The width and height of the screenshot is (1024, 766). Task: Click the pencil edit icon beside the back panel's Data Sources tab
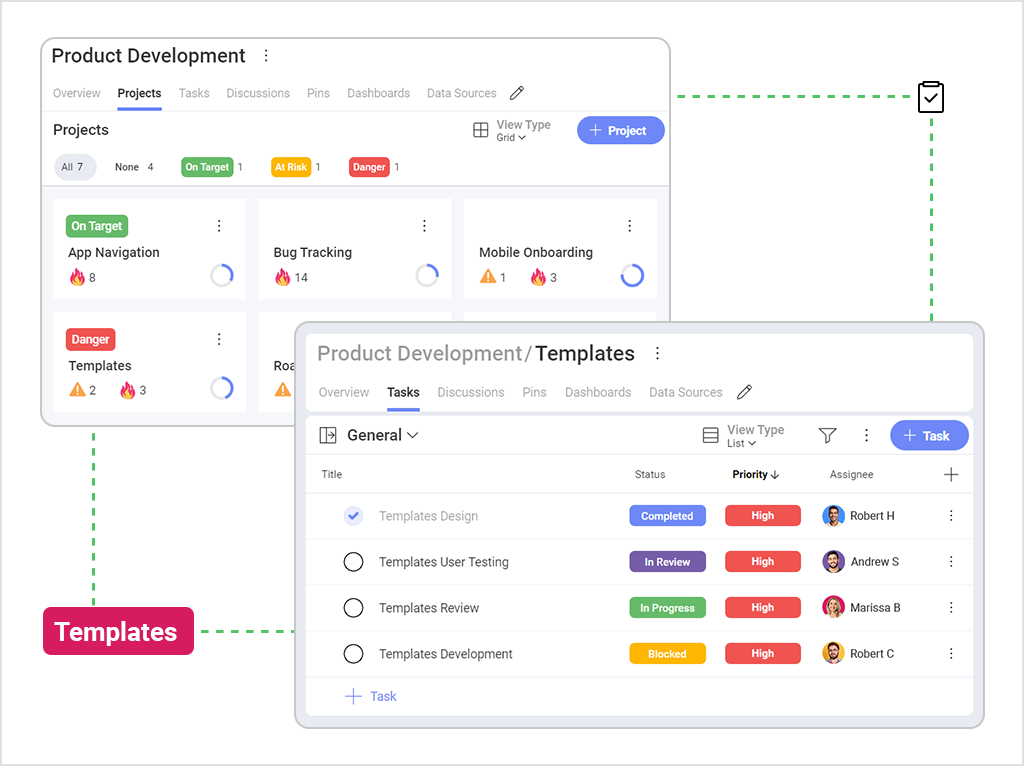tap(517, 93)
